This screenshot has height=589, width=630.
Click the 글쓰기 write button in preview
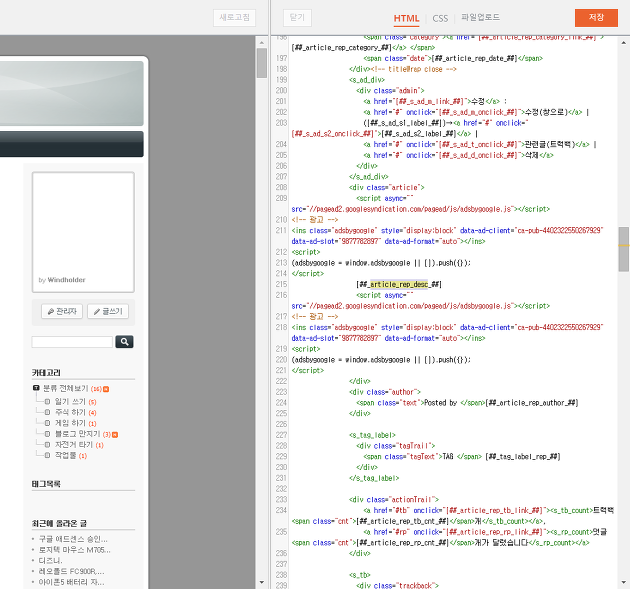click(108, 311)
